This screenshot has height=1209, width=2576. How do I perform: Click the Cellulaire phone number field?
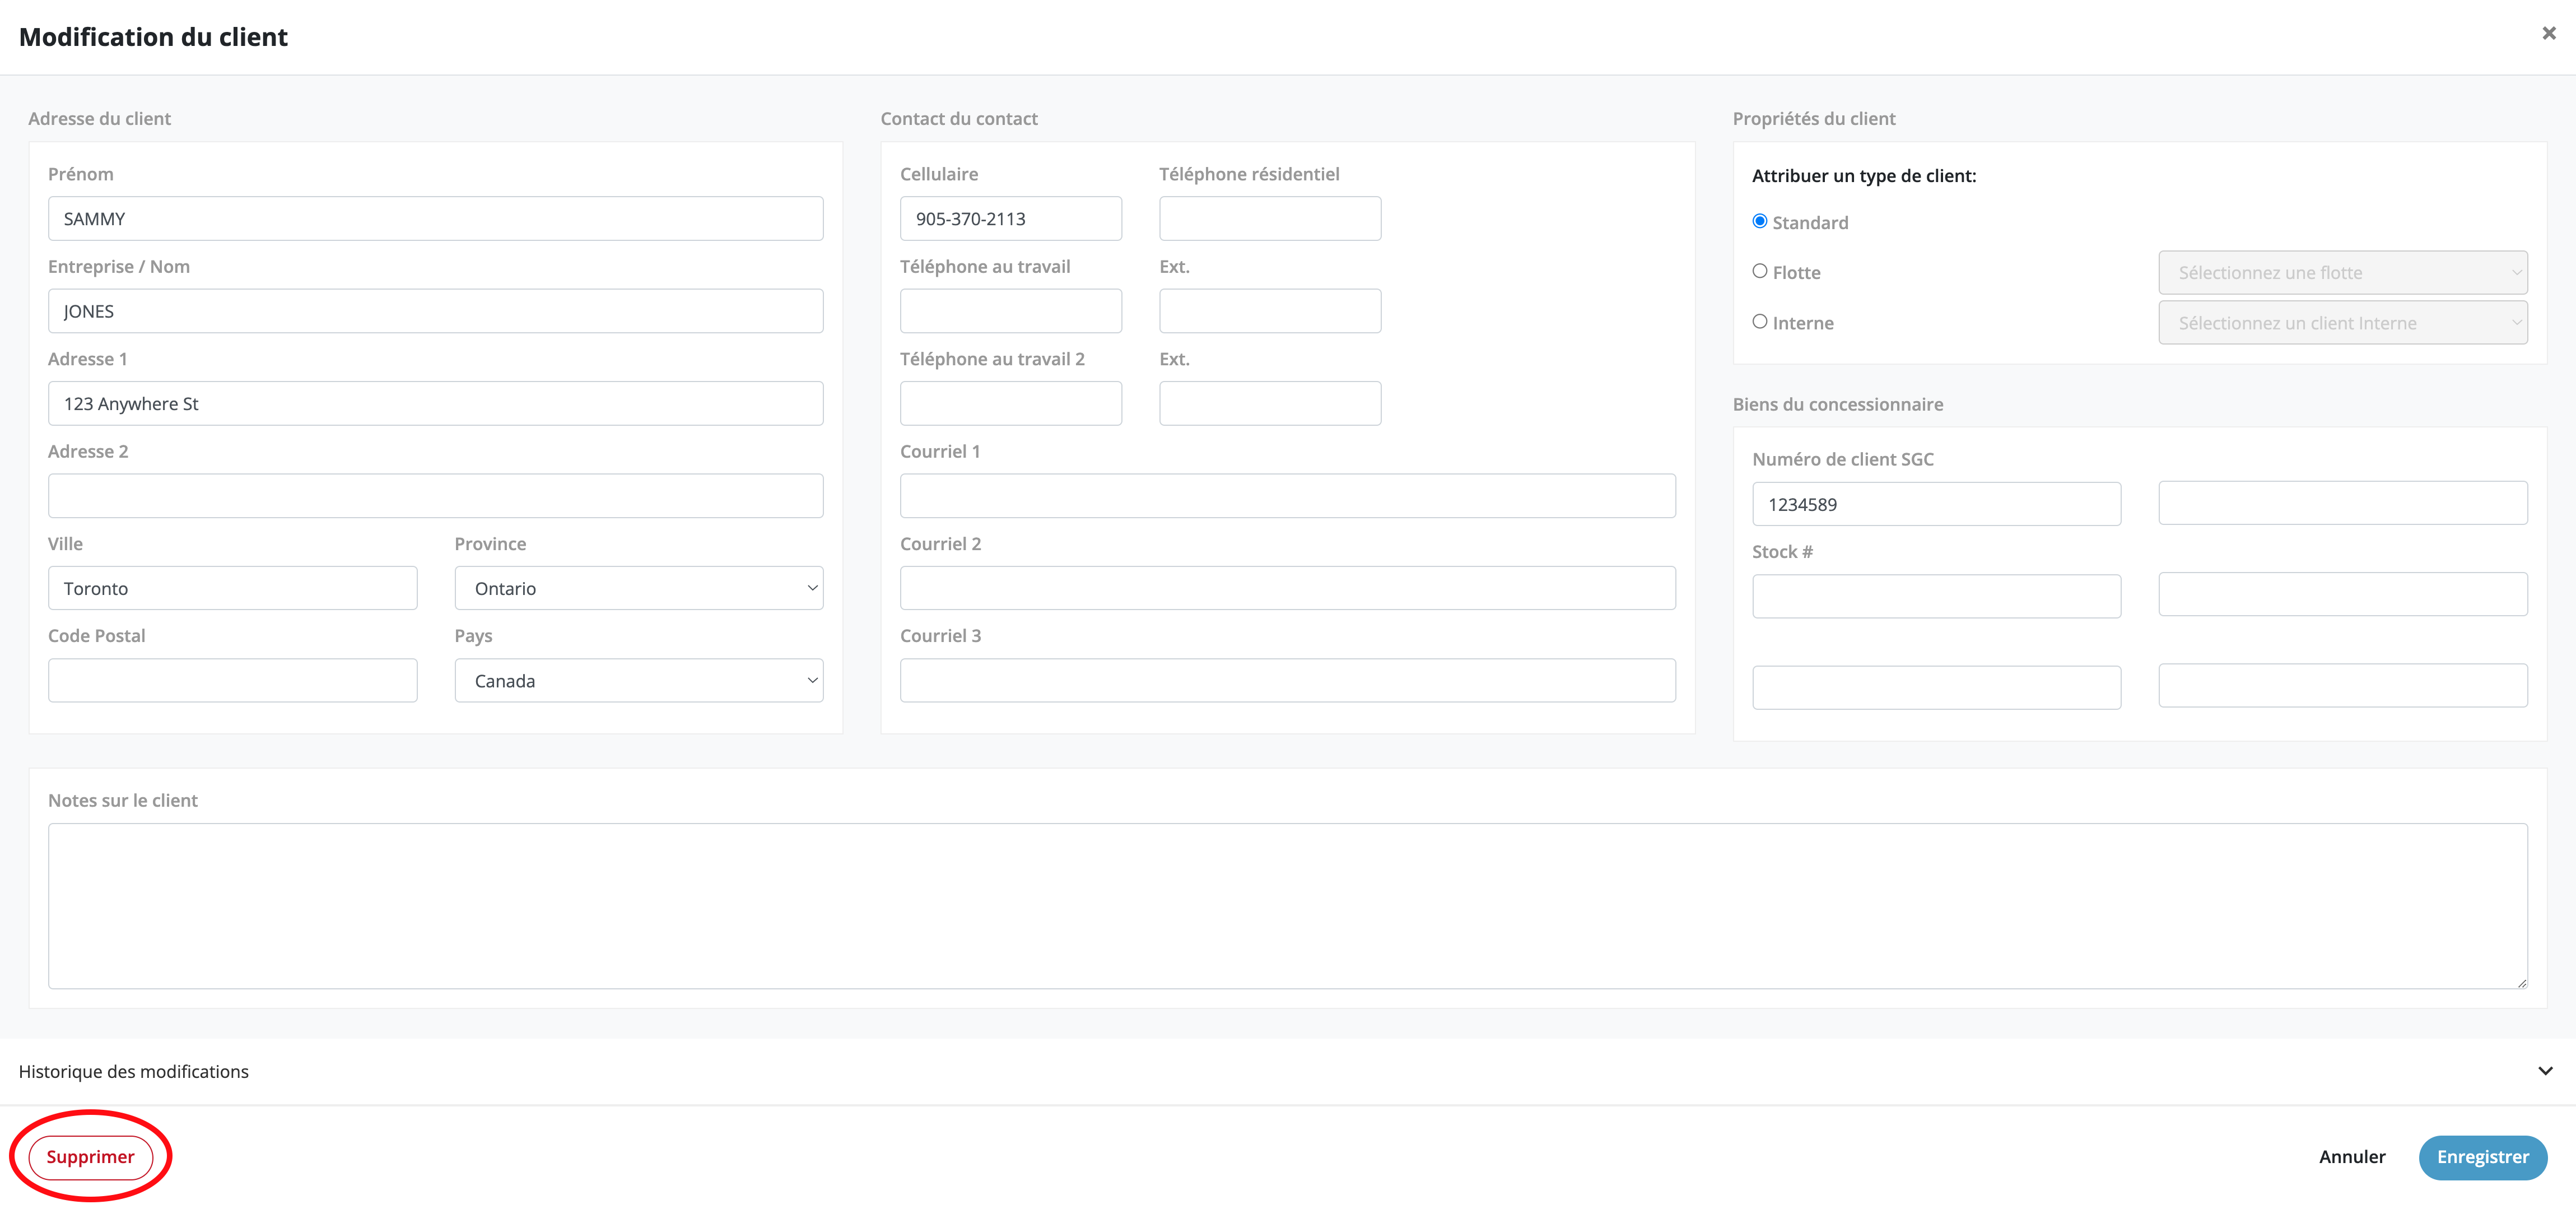click(x=1010, y=218)
